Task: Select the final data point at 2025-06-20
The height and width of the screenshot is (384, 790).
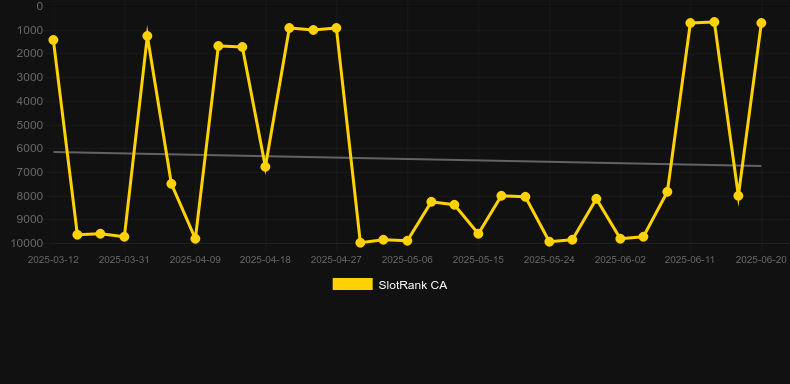Action: [761, 23]
